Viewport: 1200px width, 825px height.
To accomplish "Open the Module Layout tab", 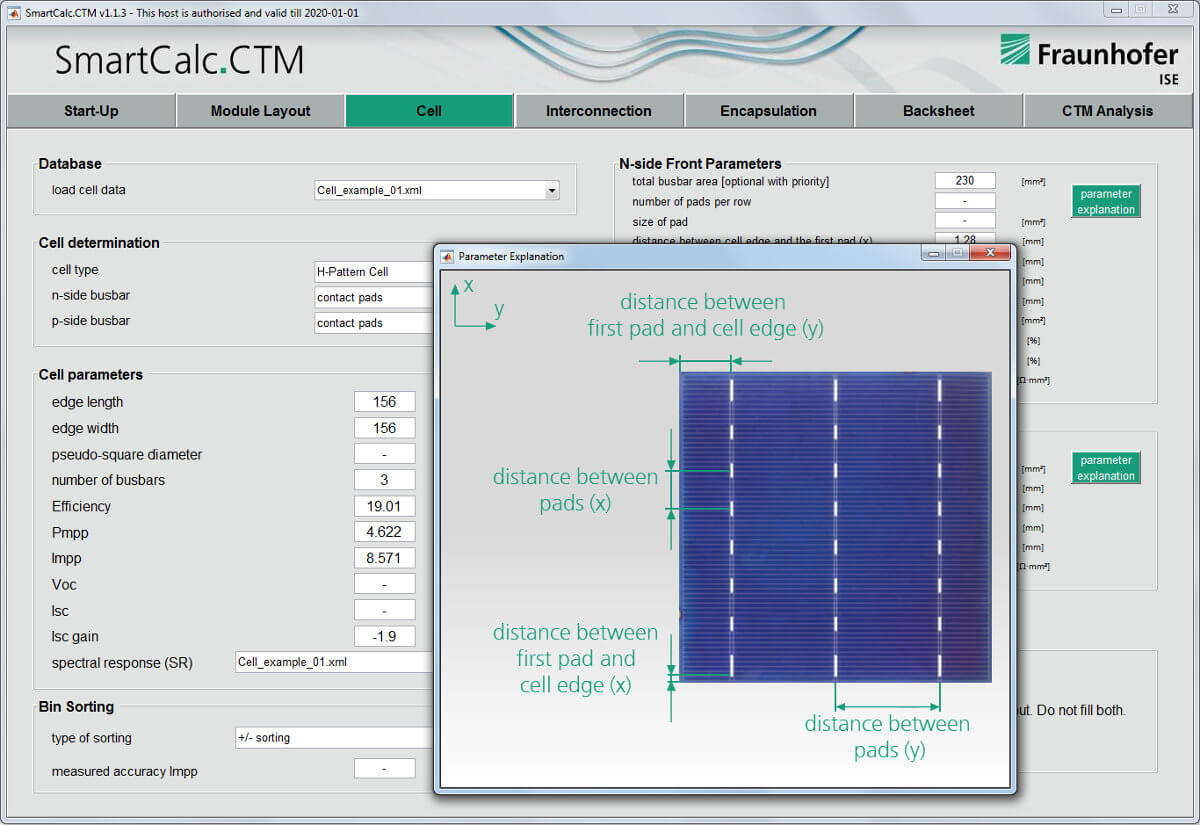I will (x=260, y=111).
